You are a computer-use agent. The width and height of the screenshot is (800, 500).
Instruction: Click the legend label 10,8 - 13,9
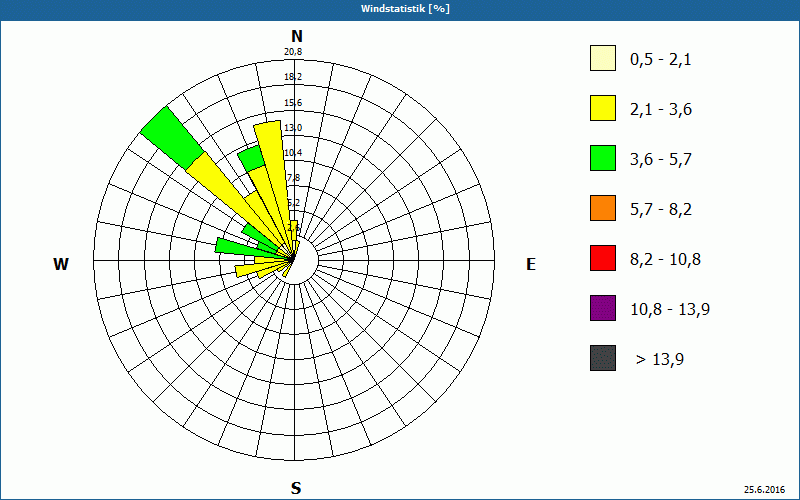pos(670,310)
